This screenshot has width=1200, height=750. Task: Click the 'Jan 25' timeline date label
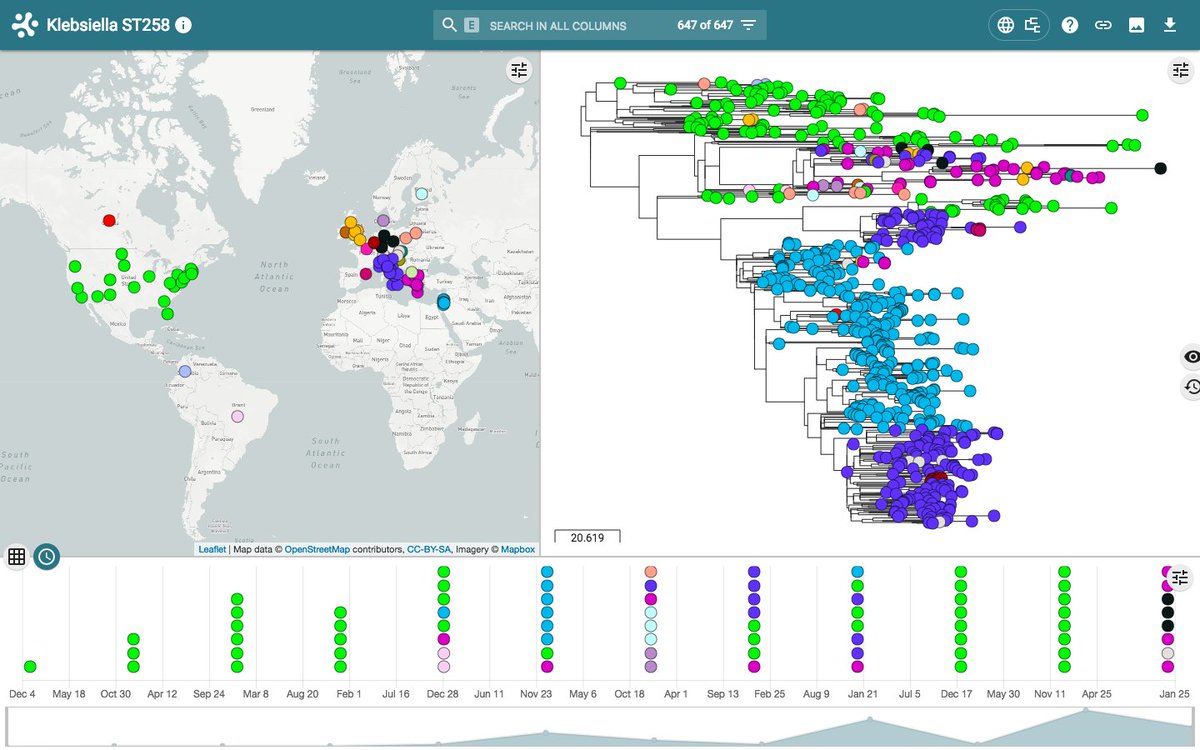coord(1174,694)
